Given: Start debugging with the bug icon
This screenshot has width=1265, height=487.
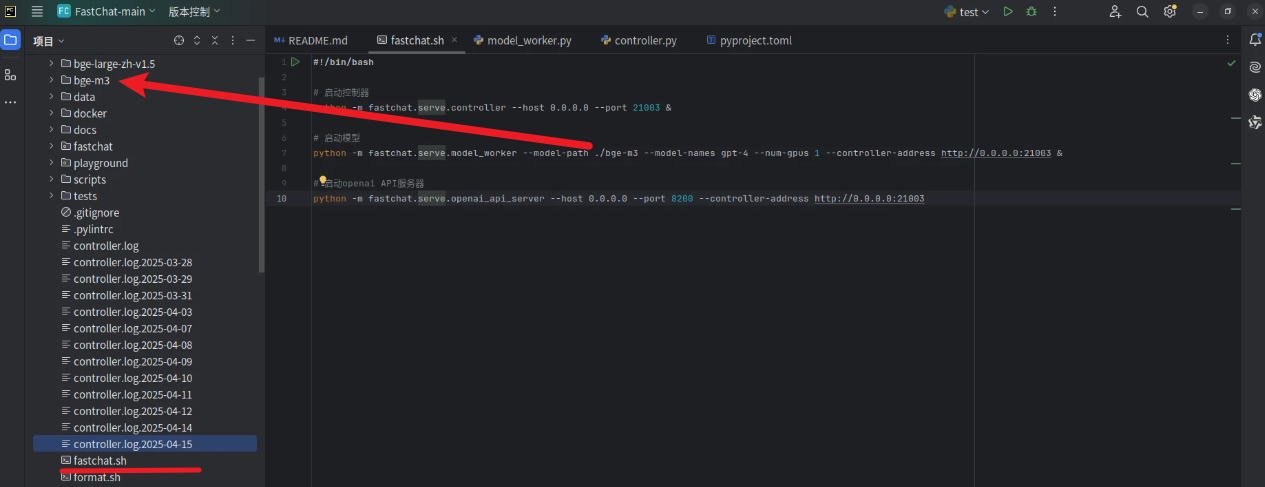Looking at the screenshot, I should click(x=1031, y=12).
